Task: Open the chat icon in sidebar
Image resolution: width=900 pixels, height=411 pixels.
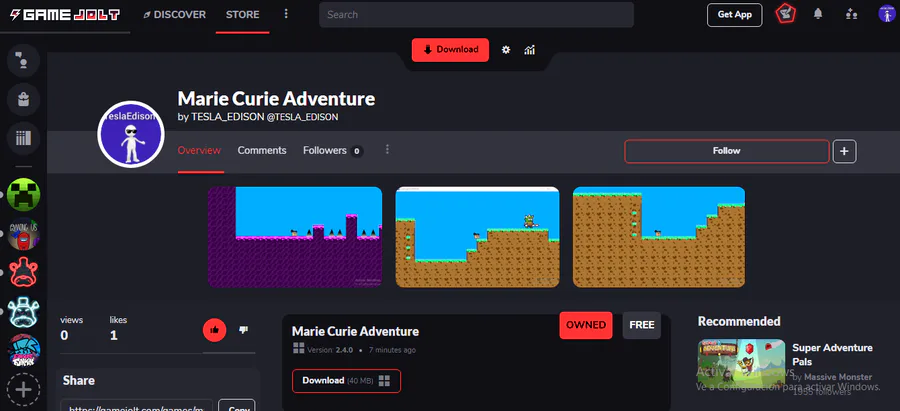Action: pyautogui.click(x=23, y=60)
